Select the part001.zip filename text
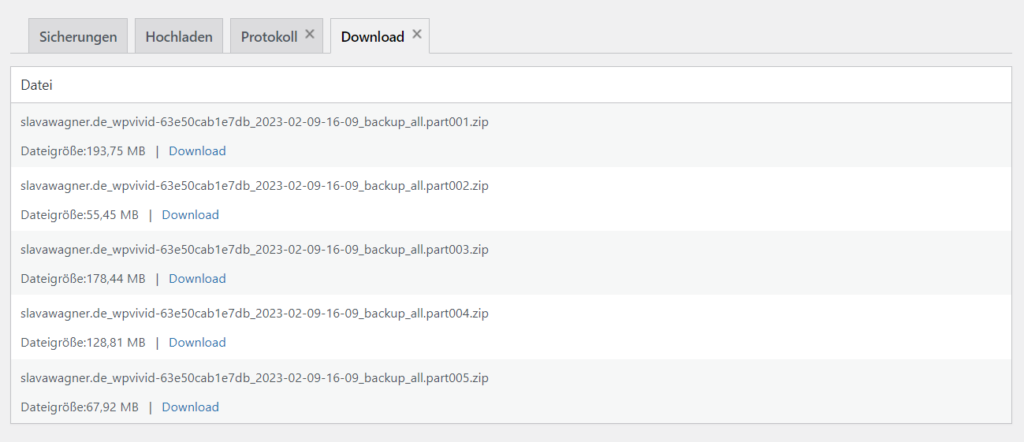Image resolution: width=1024 pixels, height=442 pixels. tap(255, 122)
